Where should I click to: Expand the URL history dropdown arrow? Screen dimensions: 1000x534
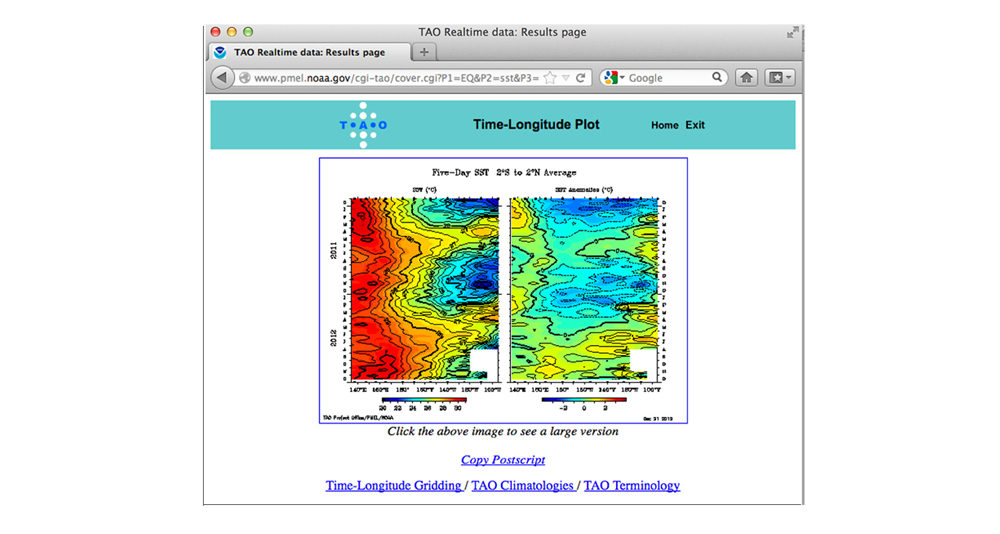click(566, 78)
